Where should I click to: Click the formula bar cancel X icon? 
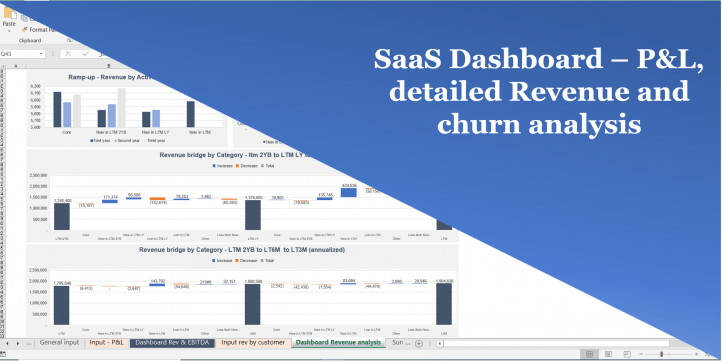tap(68, 54)
